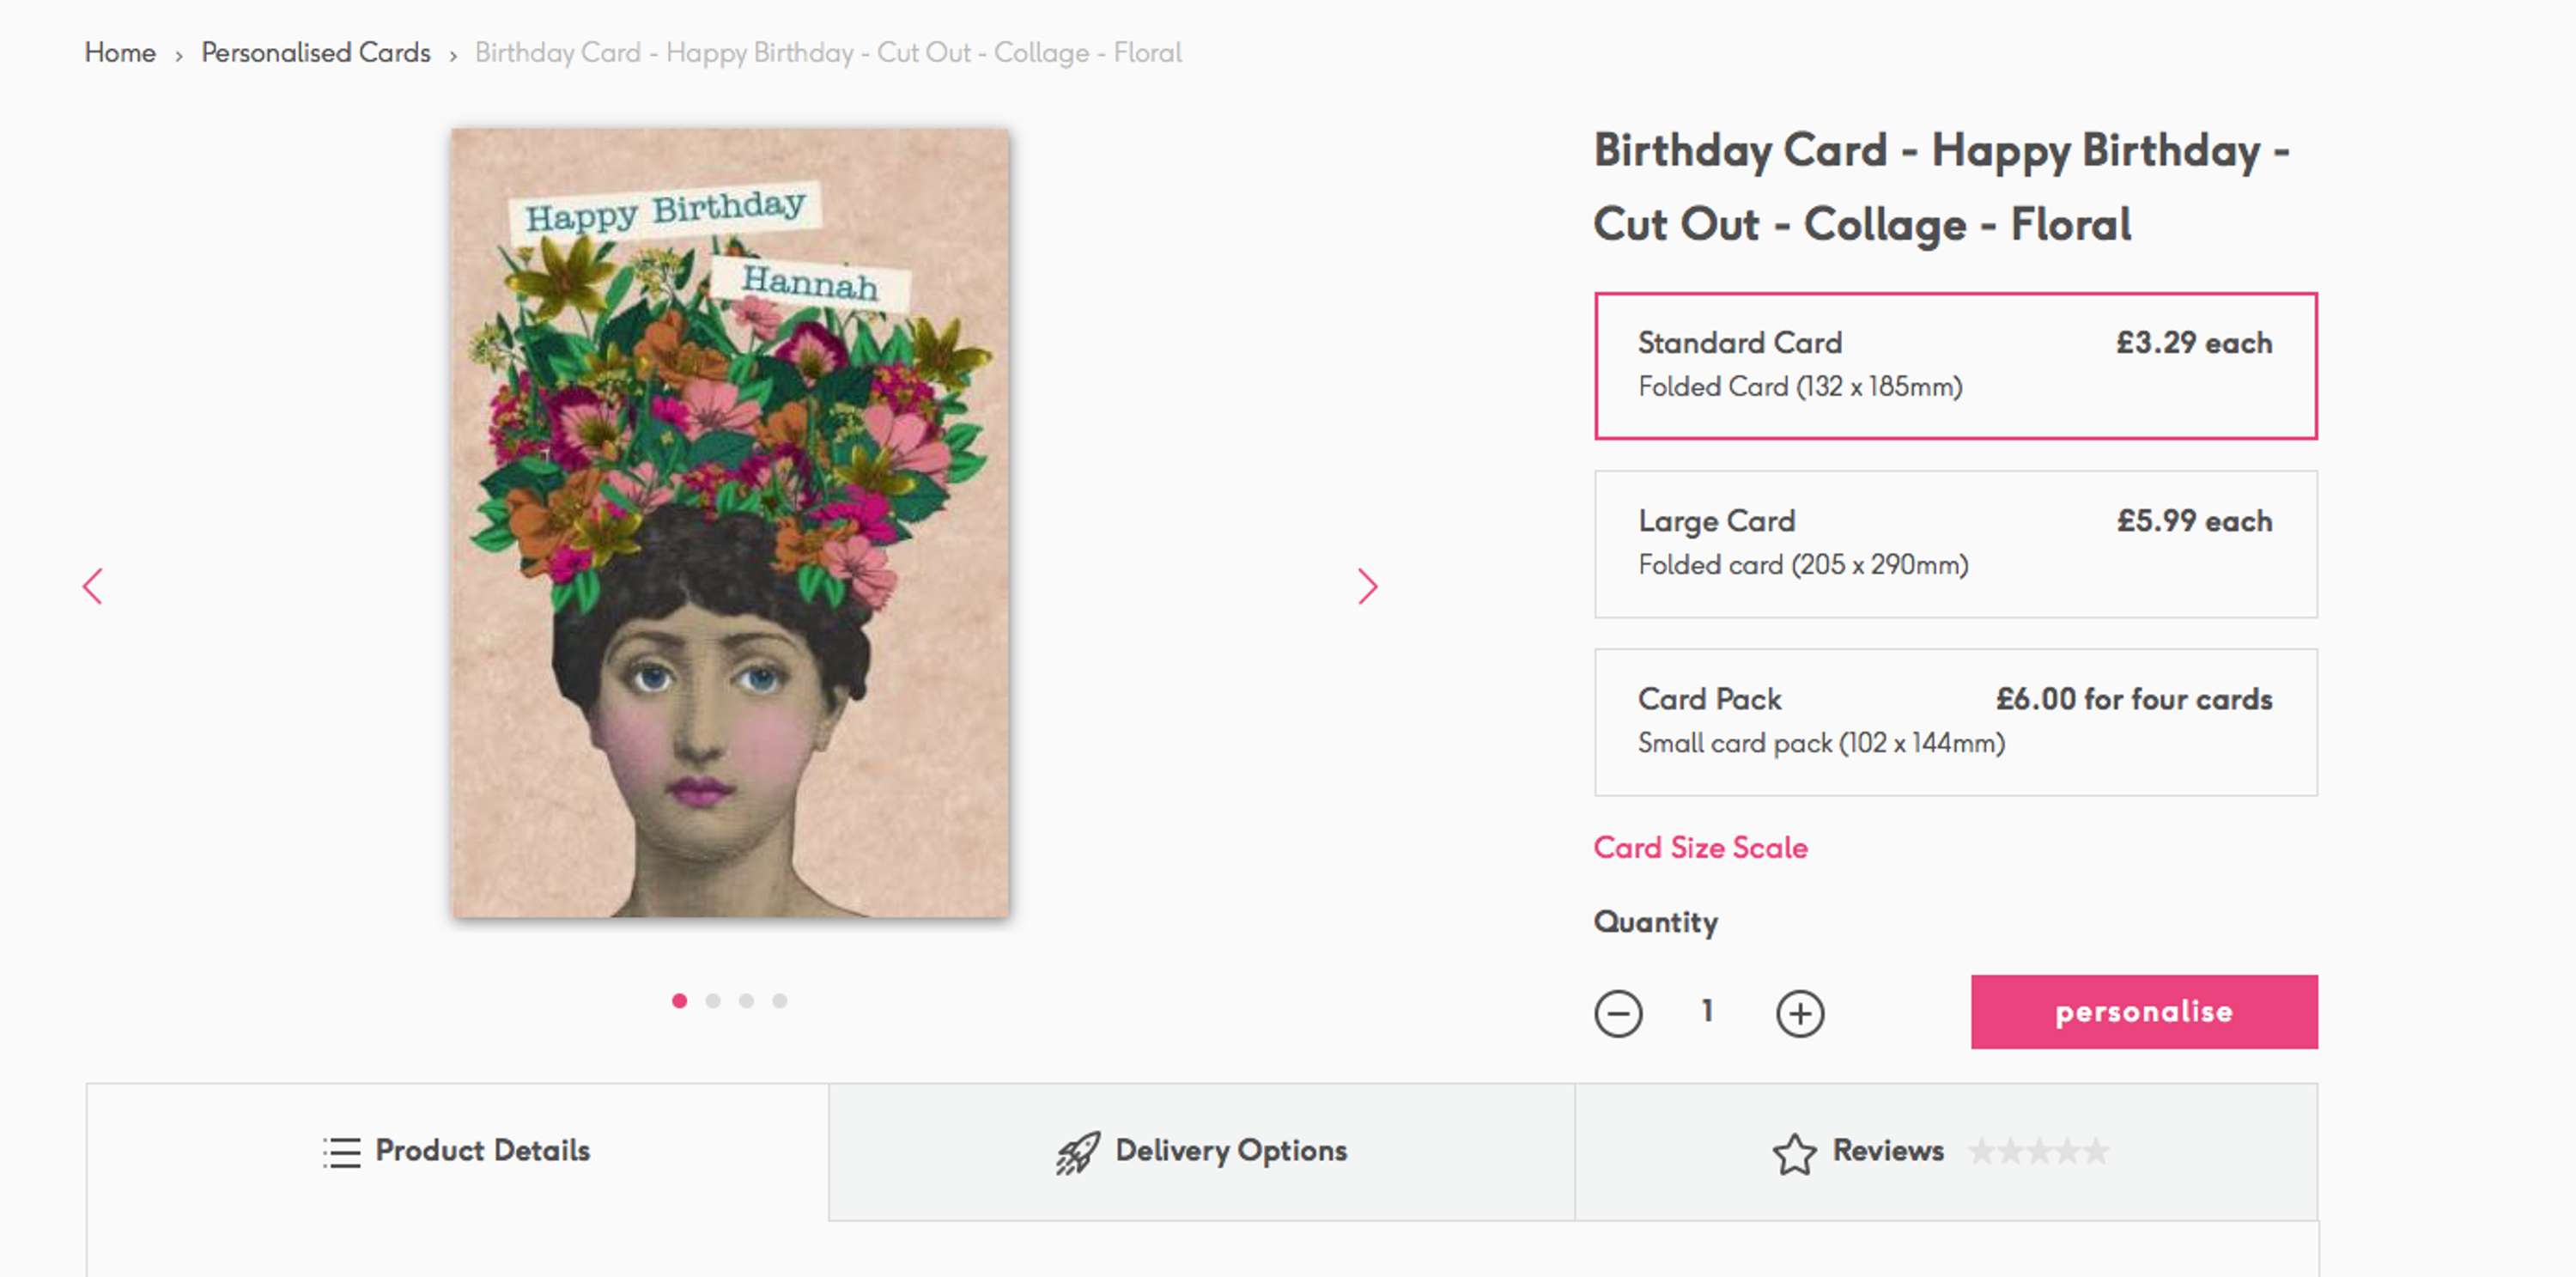Viewport: 2576px width, 1277px height.
Task: Select the Standard Card option
Action: pos(1955,366)
